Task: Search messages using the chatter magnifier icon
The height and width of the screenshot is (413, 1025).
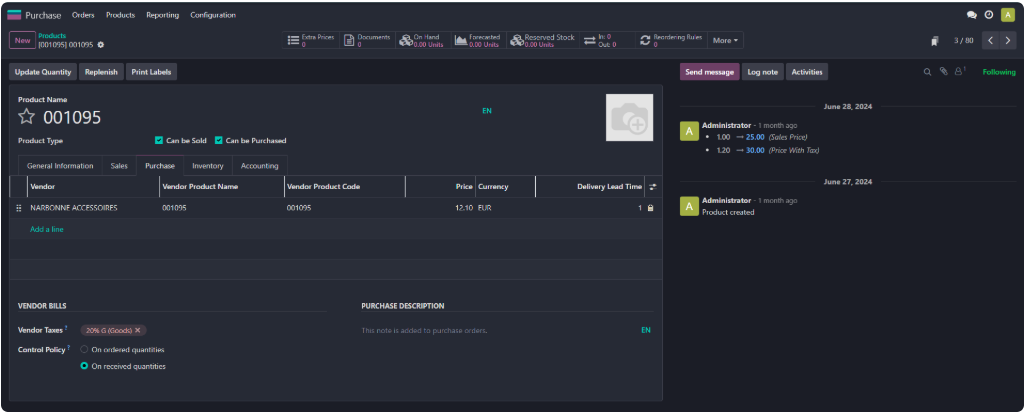Action: point(927,72)
